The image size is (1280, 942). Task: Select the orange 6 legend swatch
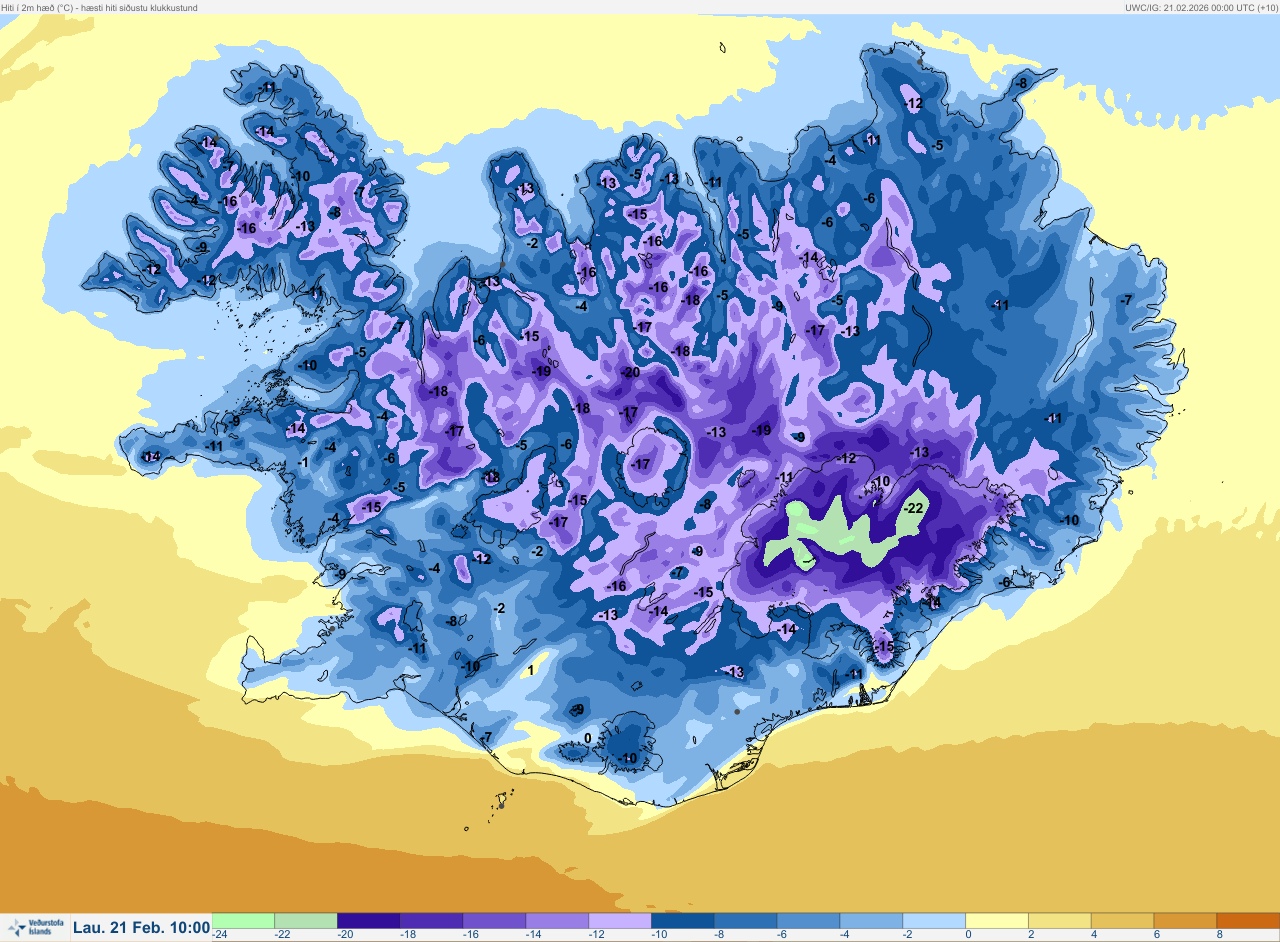pyautogui.click(x=1185, y=920)
